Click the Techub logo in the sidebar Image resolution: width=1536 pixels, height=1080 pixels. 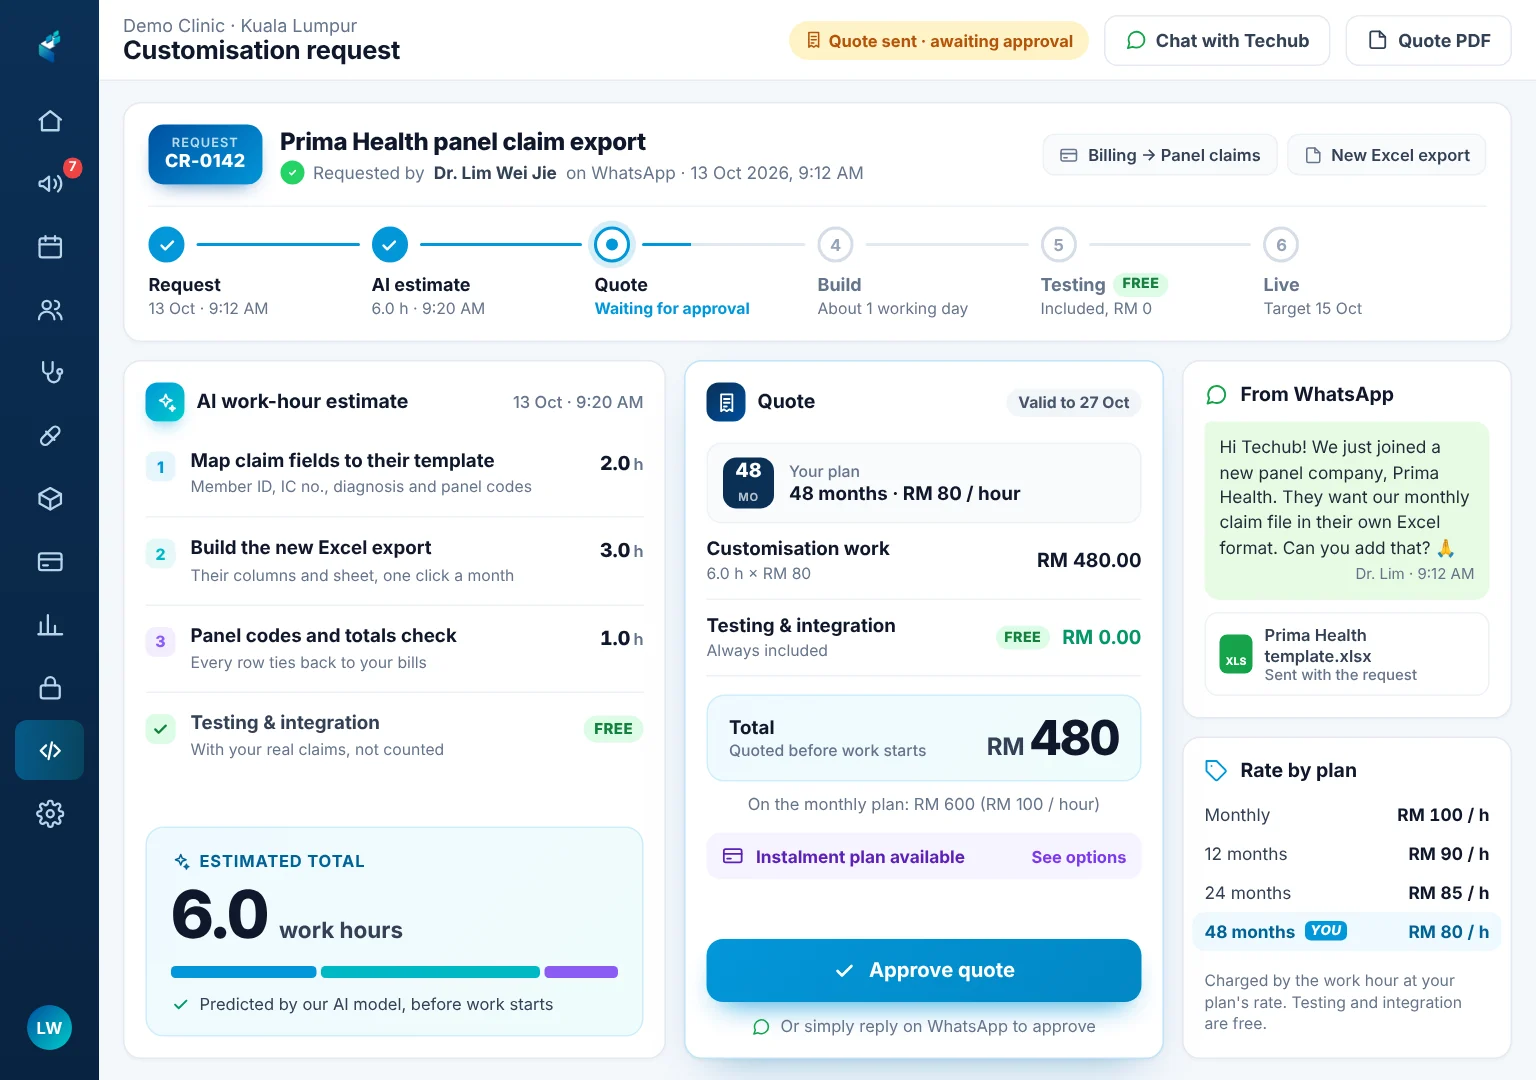pos(50,45)
